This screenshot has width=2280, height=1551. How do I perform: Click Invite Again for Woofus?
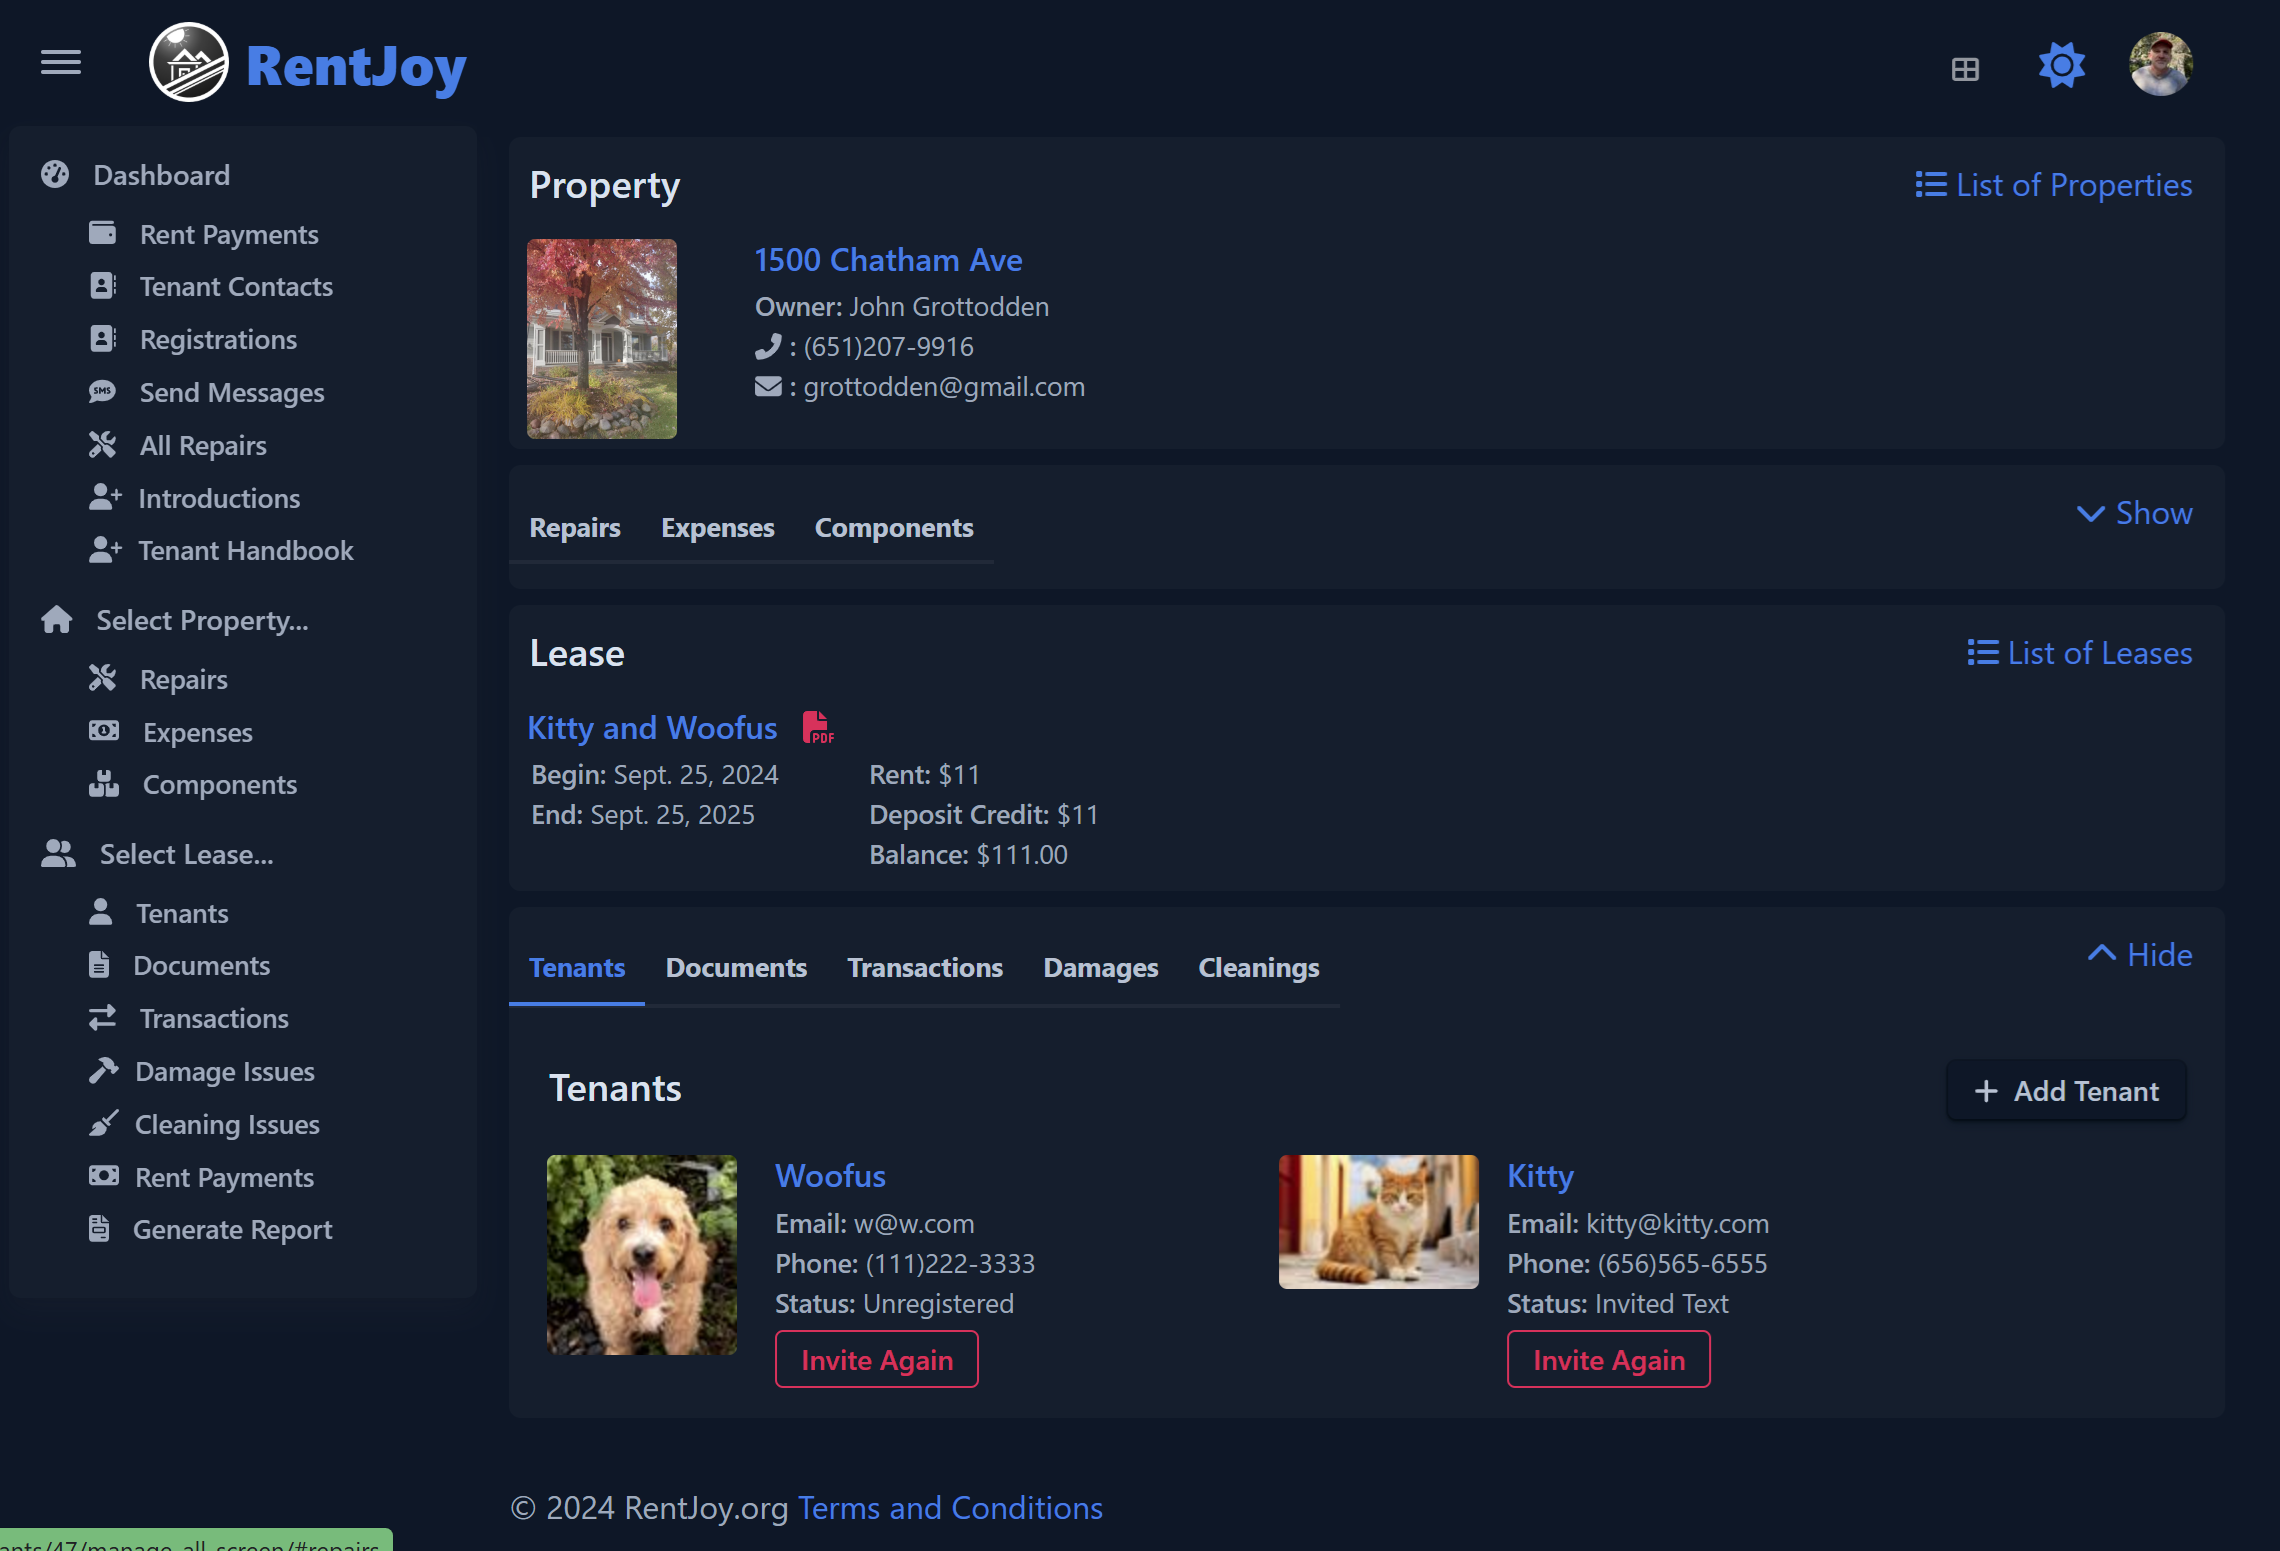click(x=876, y=1360)
